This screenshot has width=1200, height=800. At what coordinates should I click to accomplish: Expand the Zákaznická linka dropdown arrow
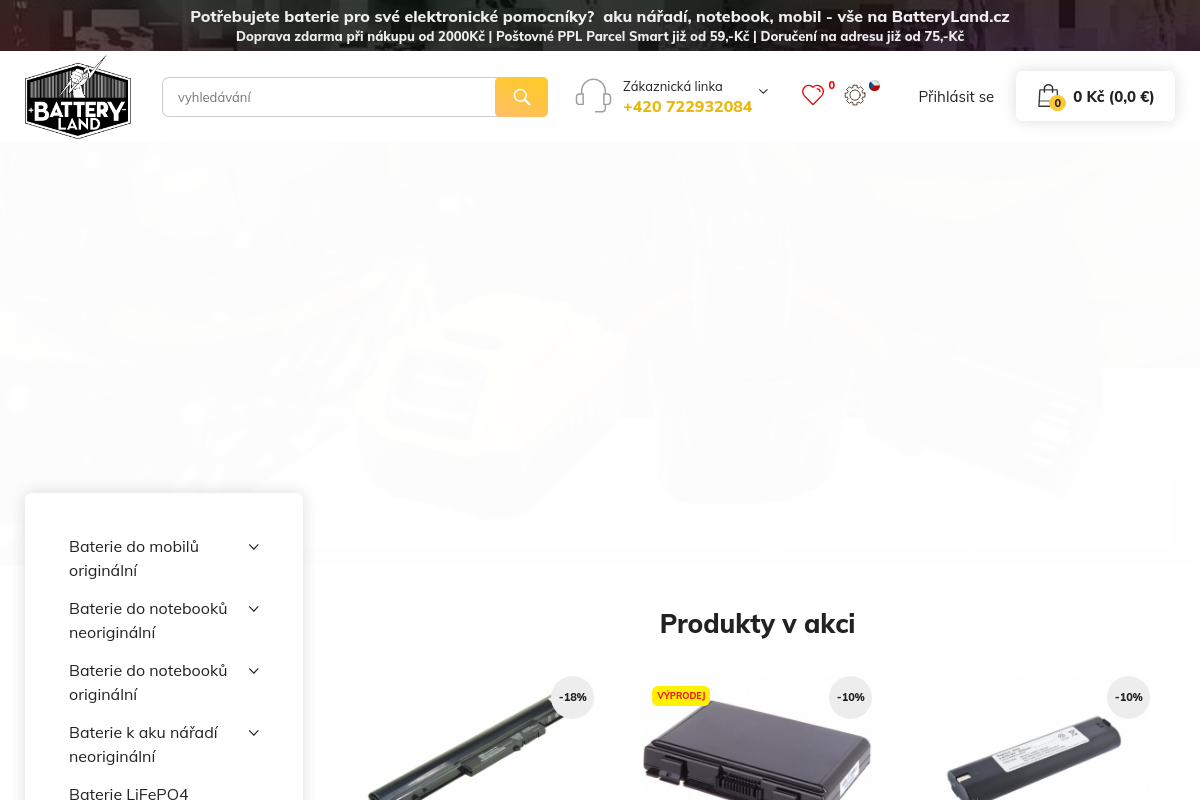pyautogui.click(x=763, y=91)
